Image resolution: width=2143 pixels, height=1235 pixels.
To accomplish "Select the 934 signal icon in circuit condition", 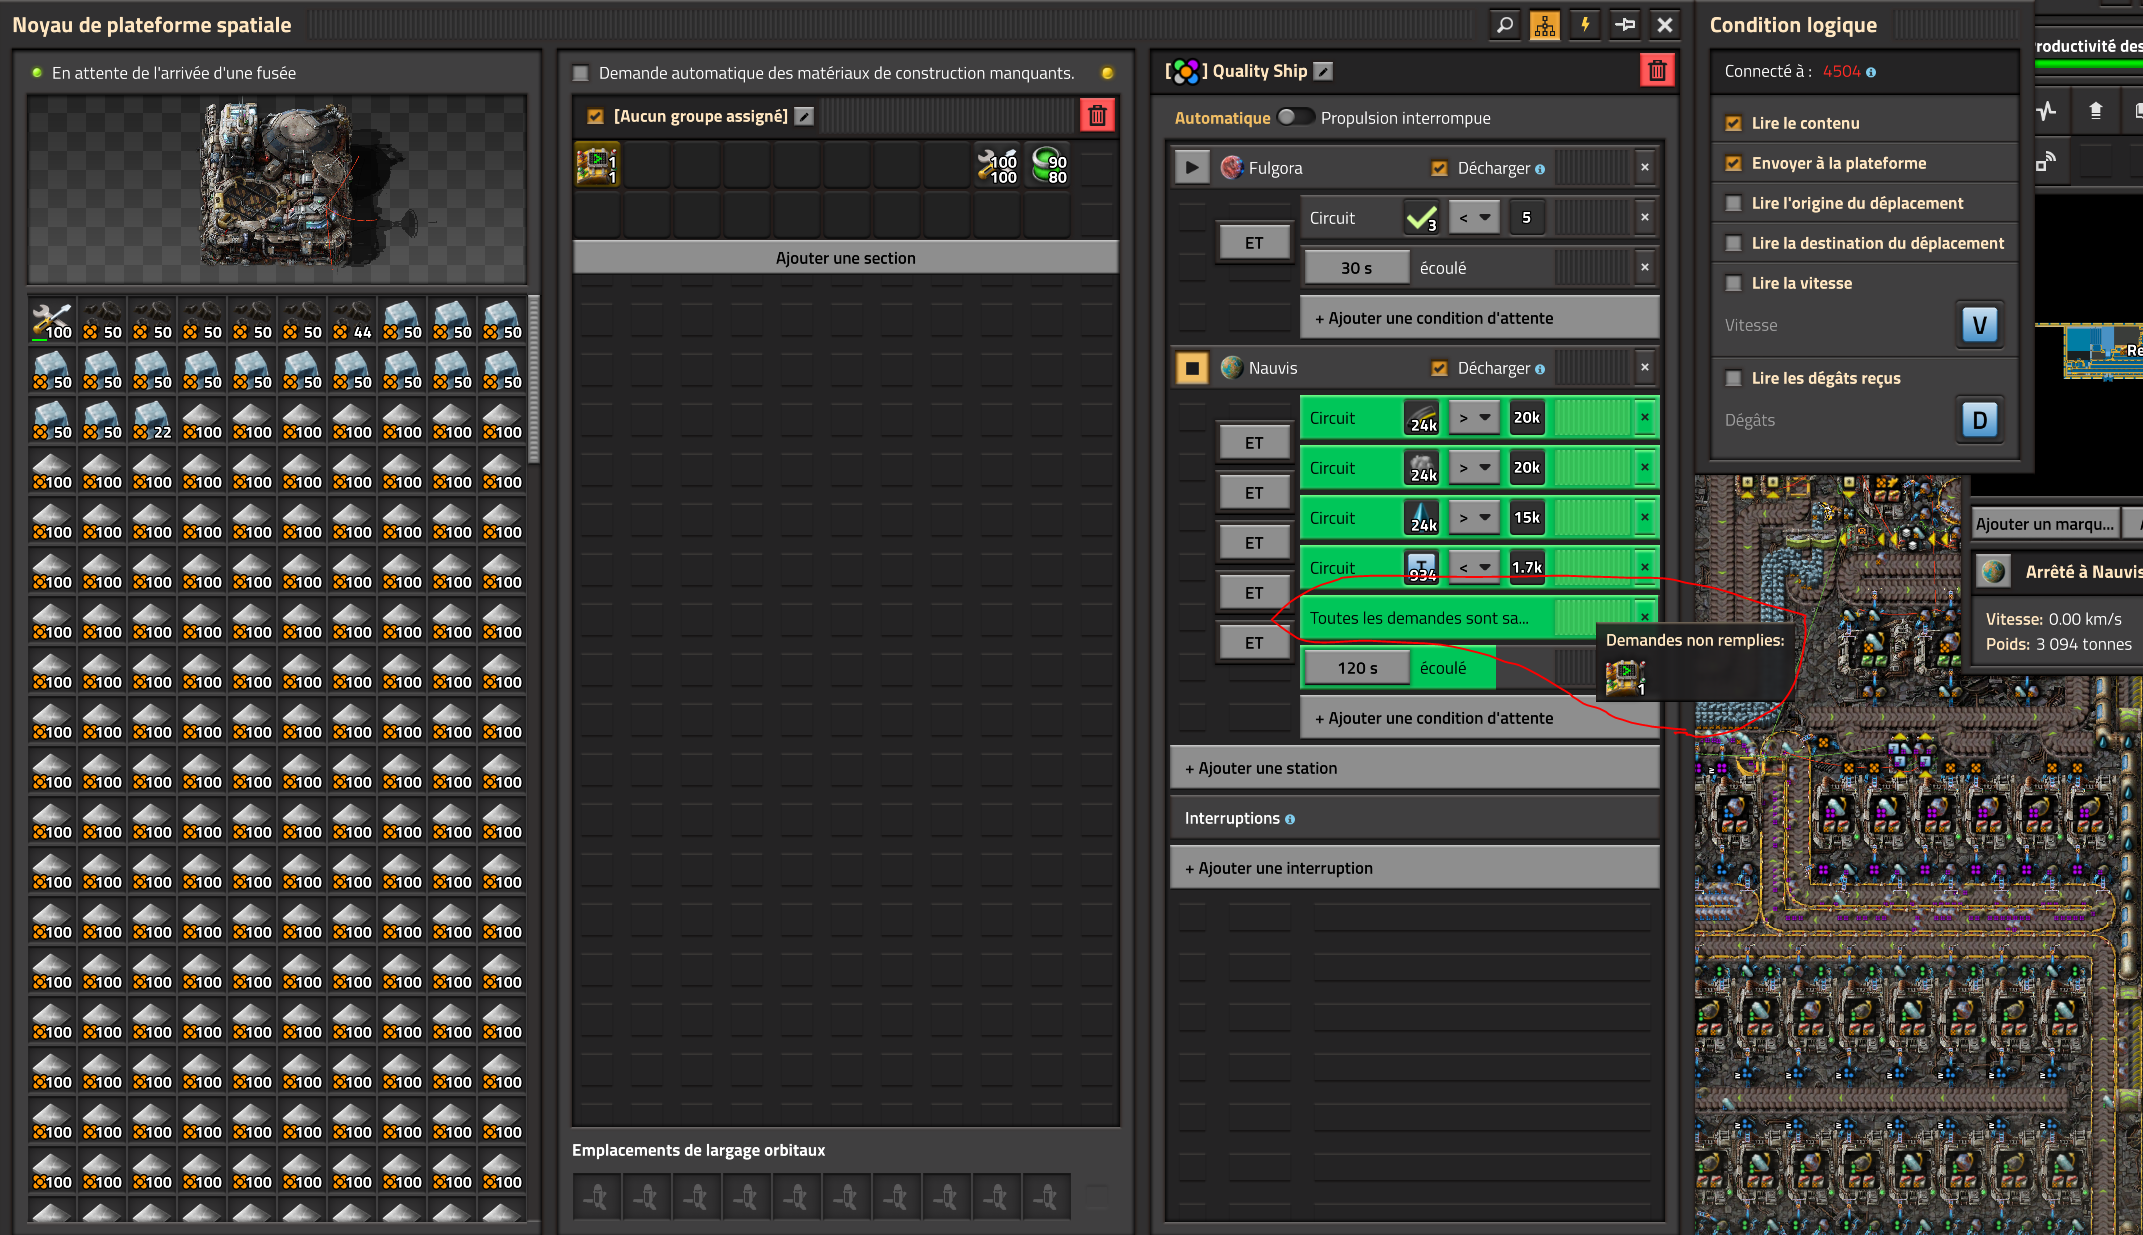I will (x=1421, y=567).
